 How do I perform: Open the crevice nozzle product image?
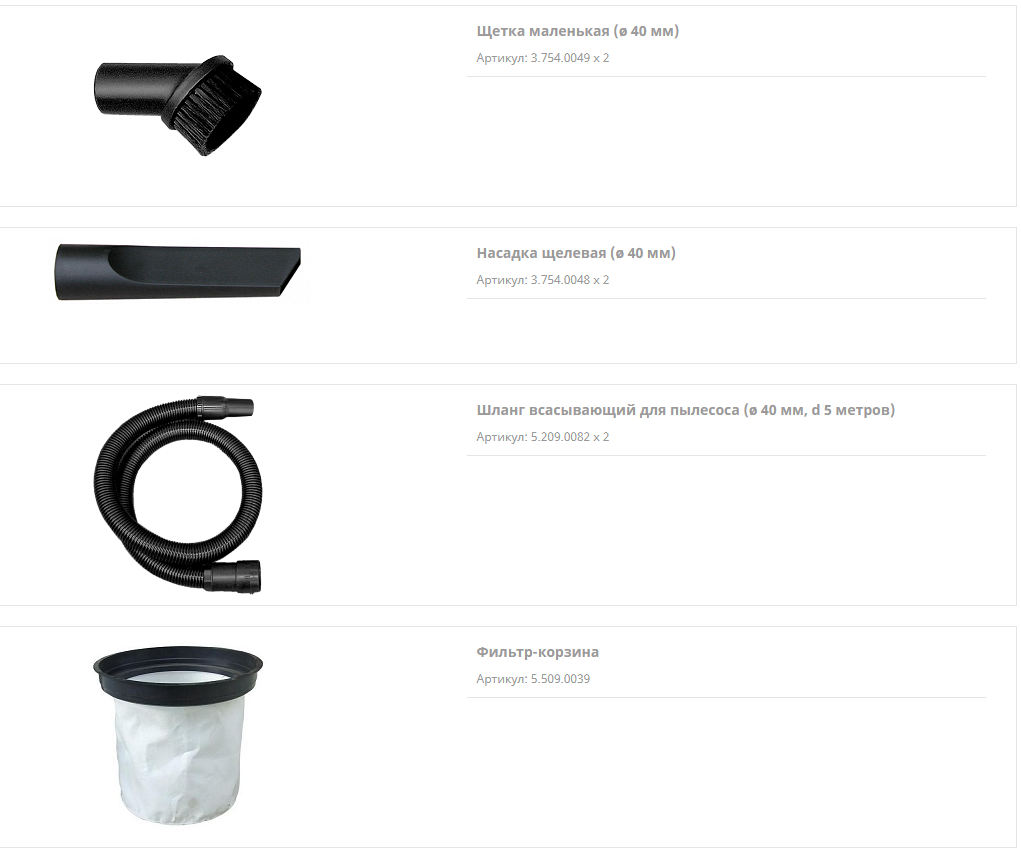(x=178, y=272)
